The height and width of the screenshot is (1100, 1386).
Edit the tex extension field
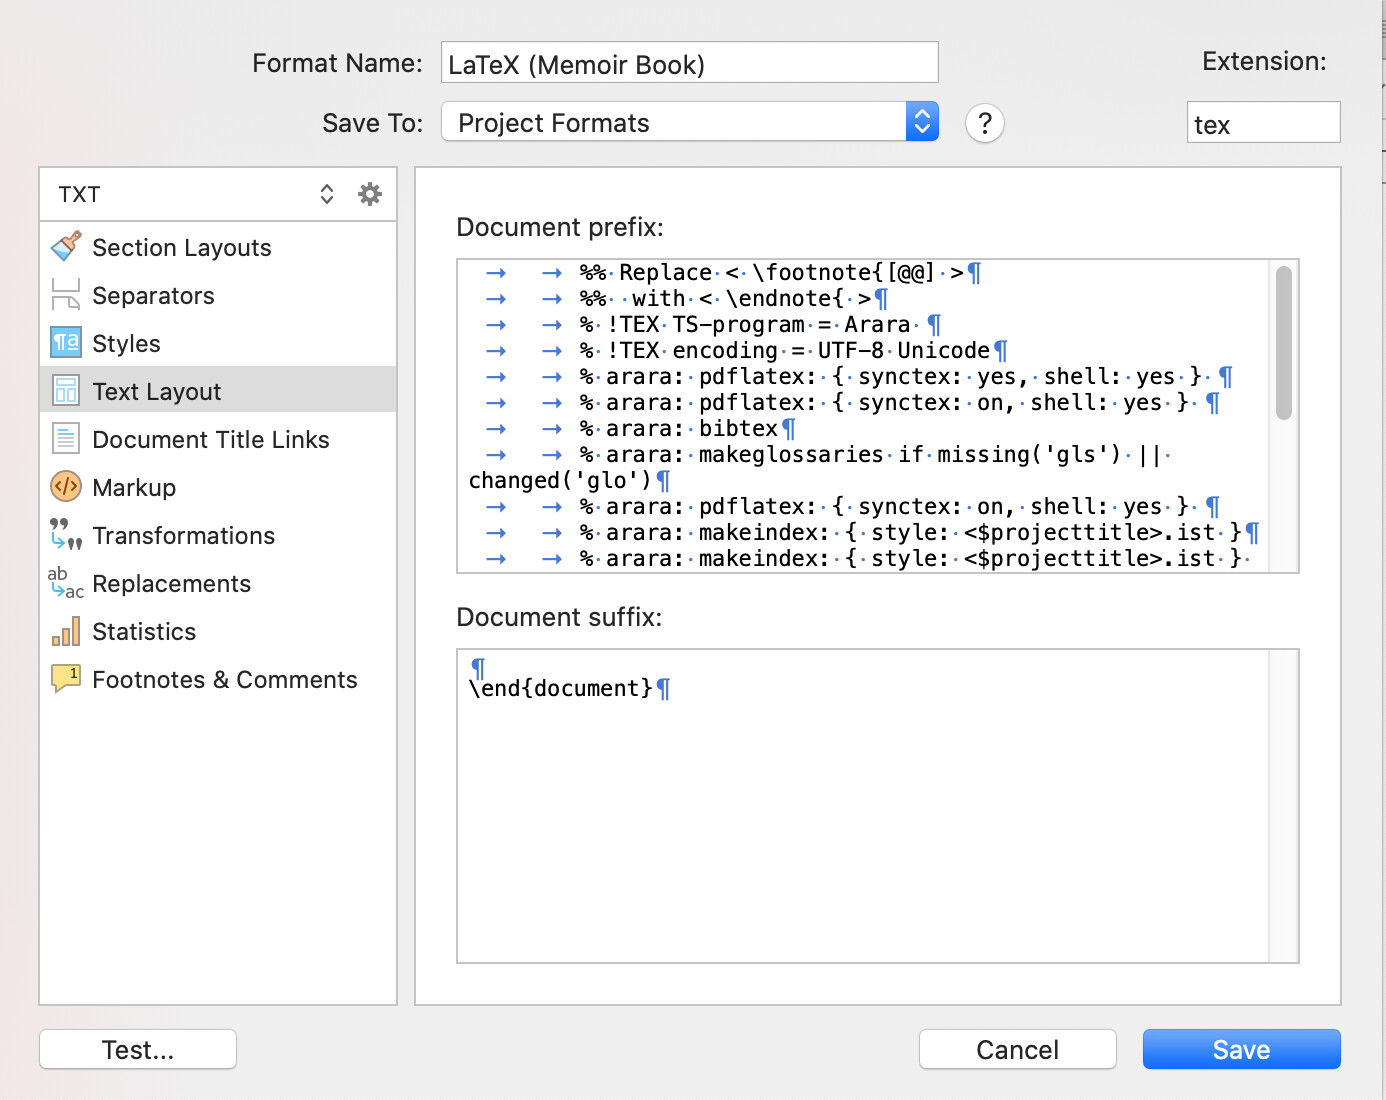pyautogui.click(x=1263, y=122)
